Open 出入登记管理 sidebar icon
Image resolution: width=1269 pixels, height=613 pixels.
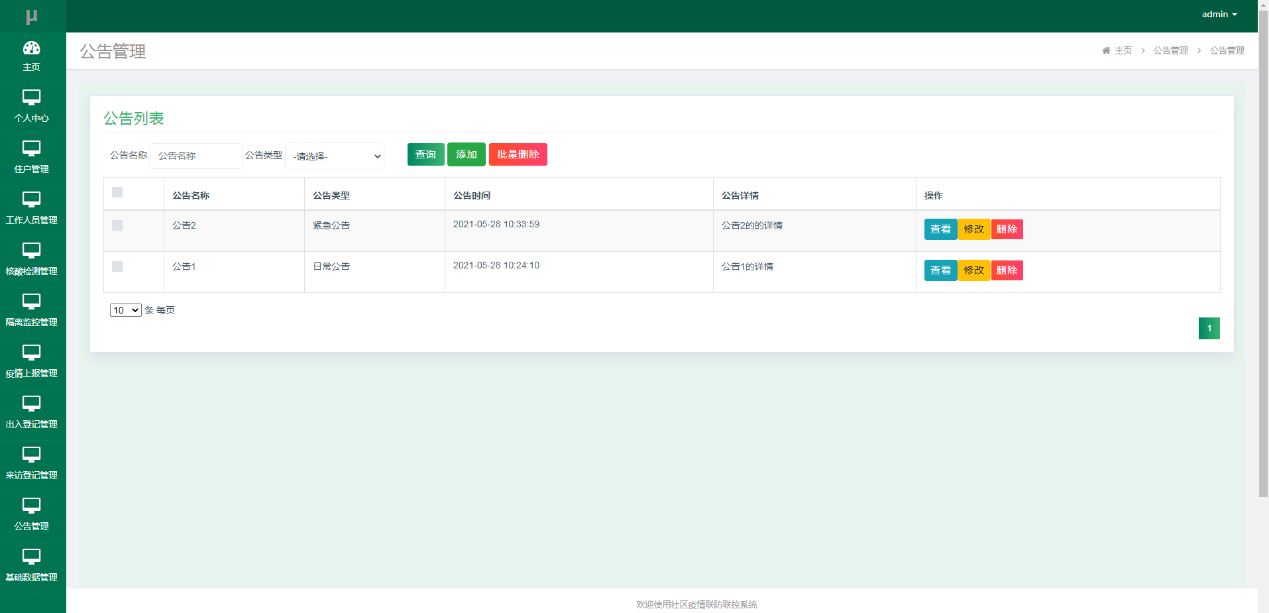pyautogui.click(x=32, y=403)
